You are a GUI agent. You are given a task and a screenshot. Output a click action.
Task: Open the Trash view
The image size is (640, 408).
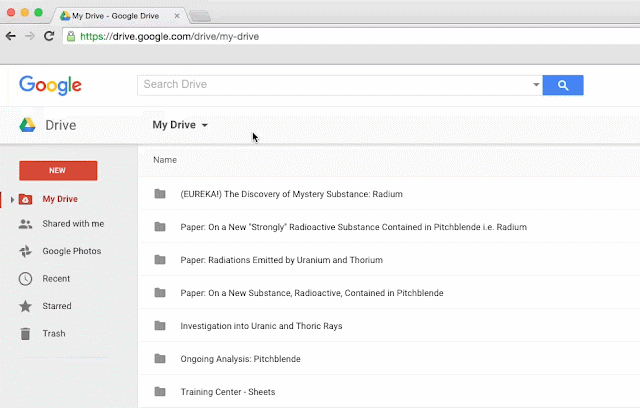pos(54,333)
